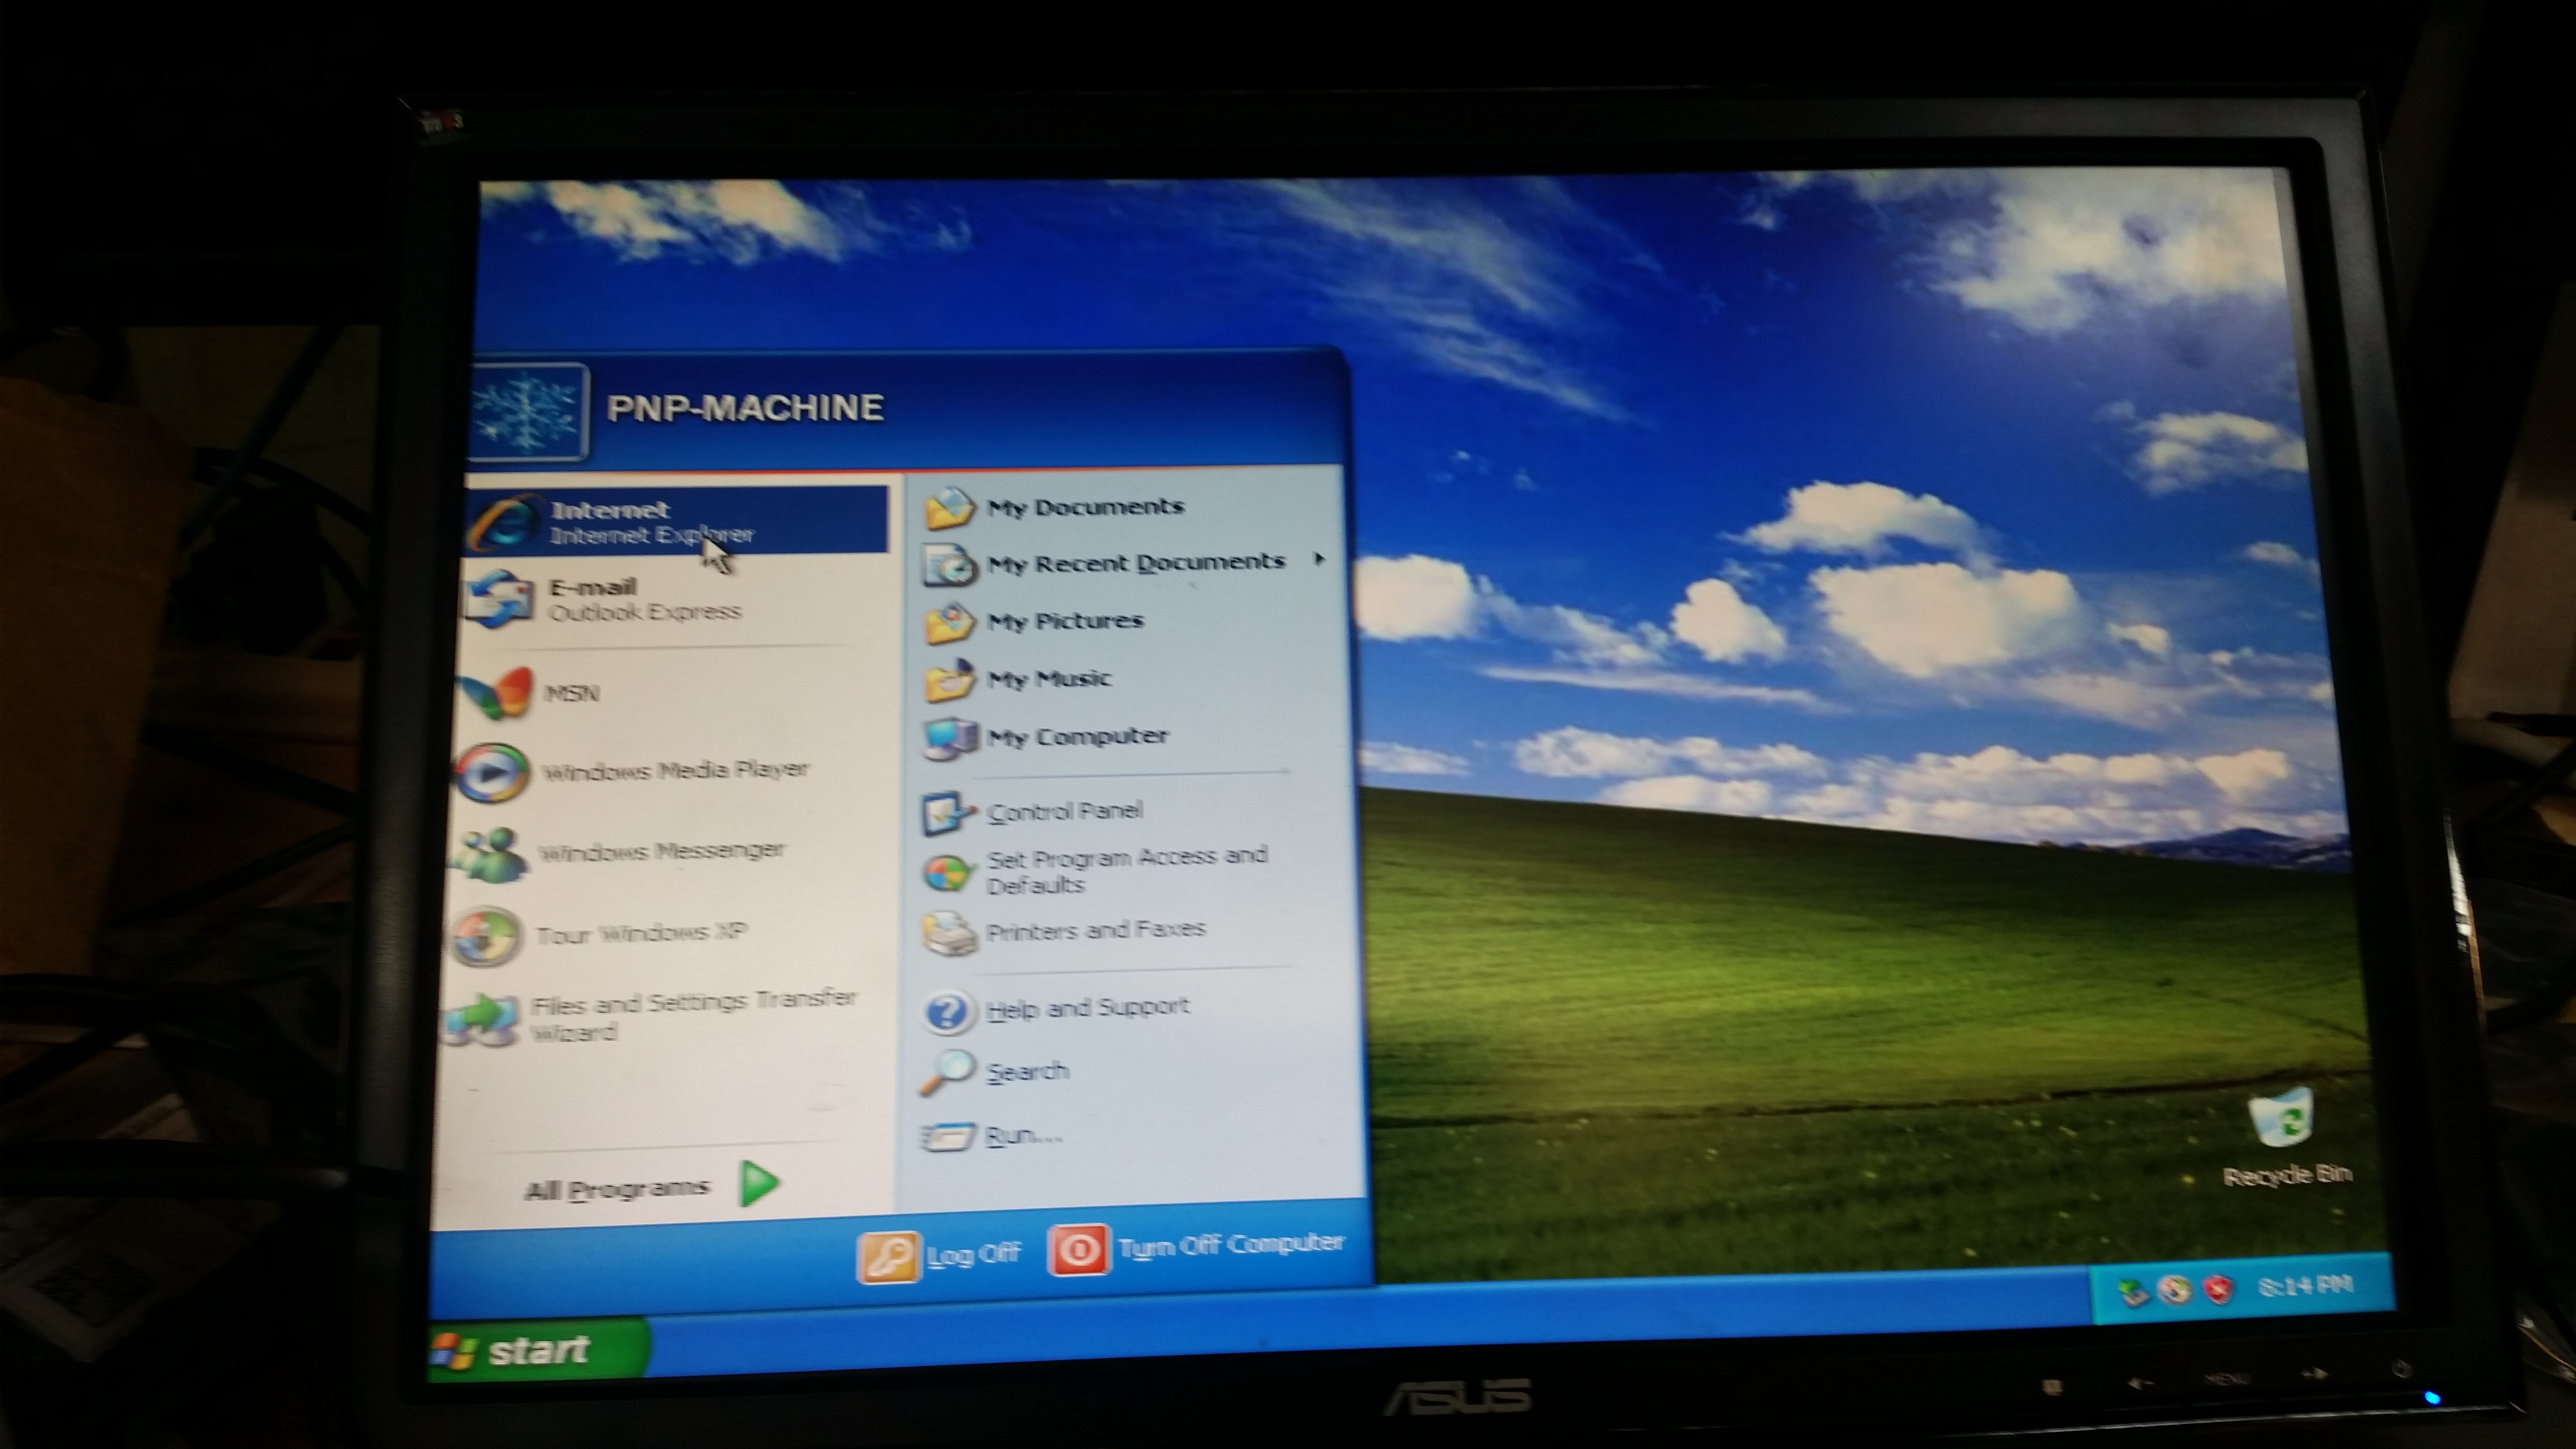This screenshot has height=1449, width=2576.
Task: Open the My Documents folder icon
Action: 949,509
